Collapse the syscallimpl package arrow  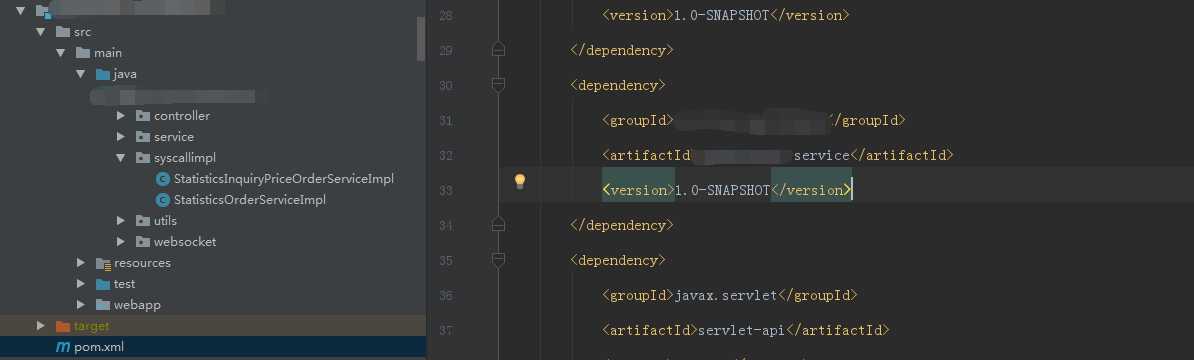(x=121, y=158)
